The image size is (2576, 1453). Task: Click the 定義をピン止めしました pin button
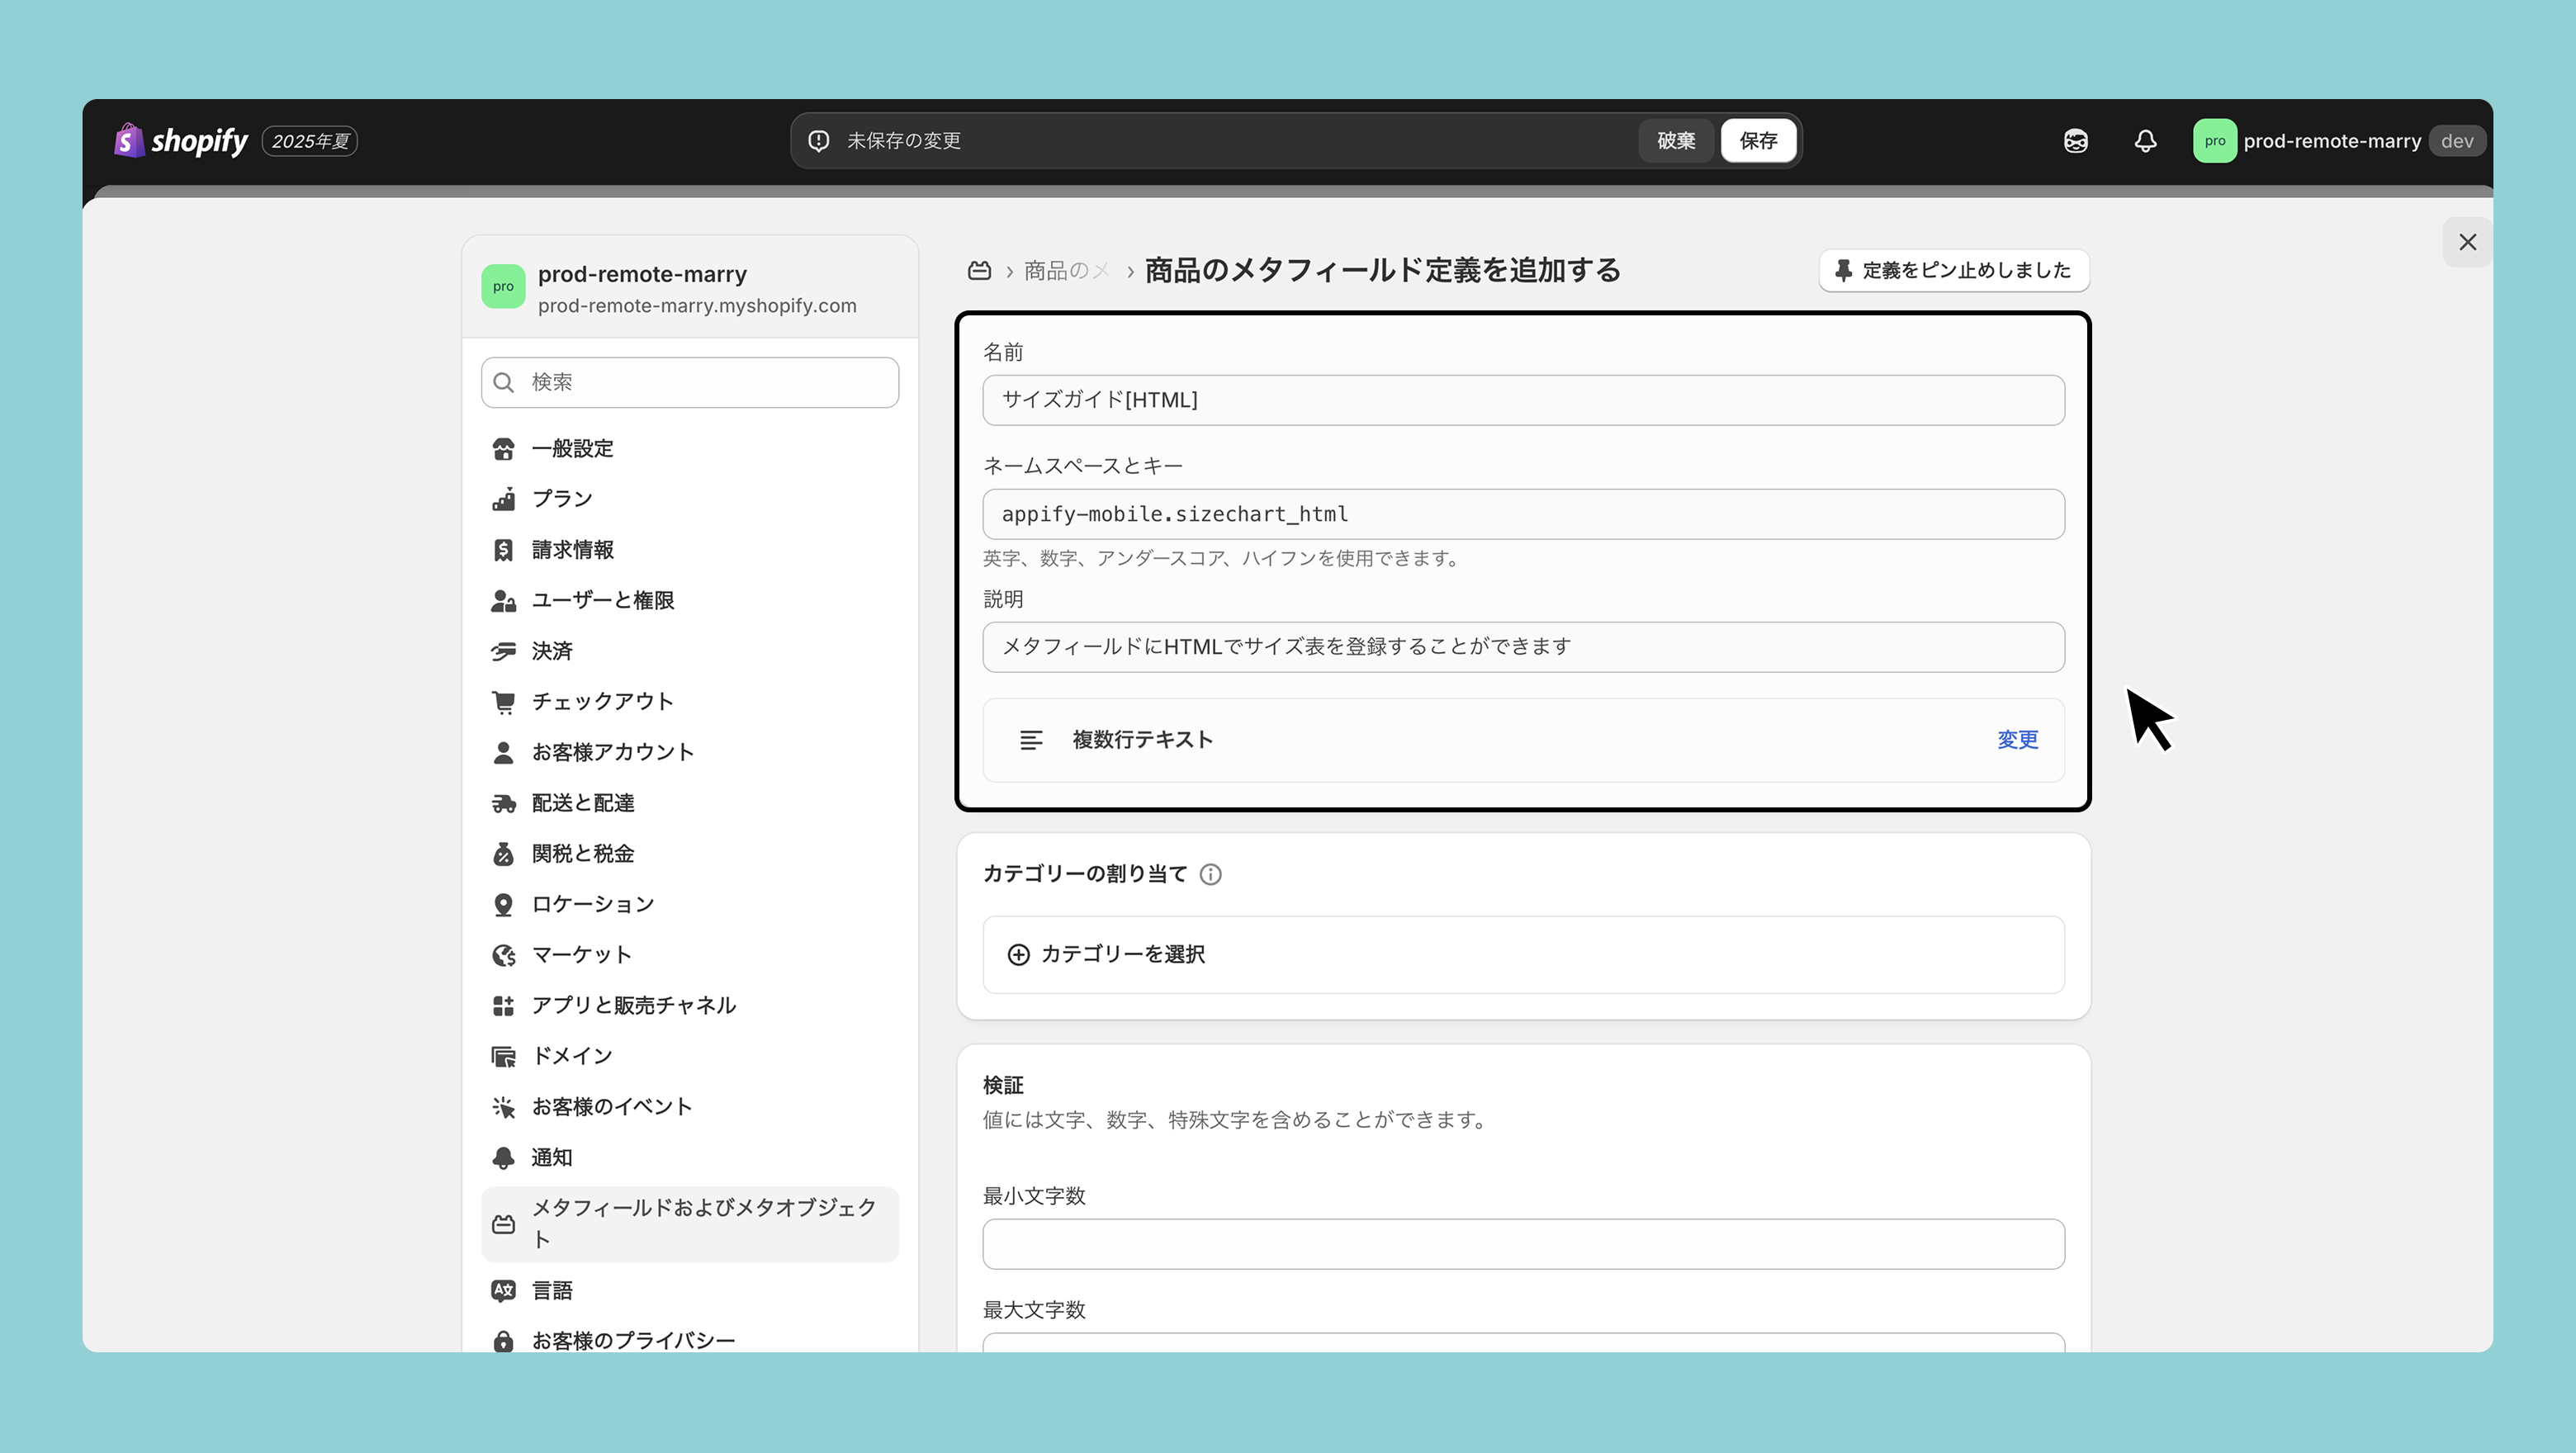[x=1954, y=271]
